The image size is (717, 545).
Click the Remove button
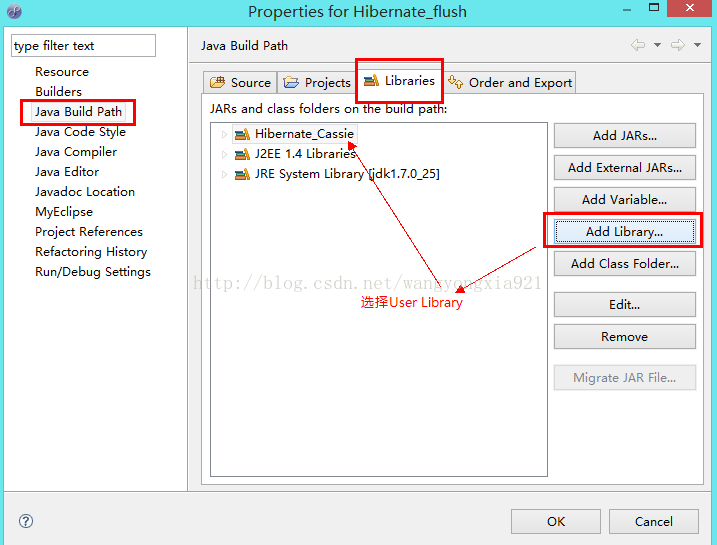tap(625, 337)
